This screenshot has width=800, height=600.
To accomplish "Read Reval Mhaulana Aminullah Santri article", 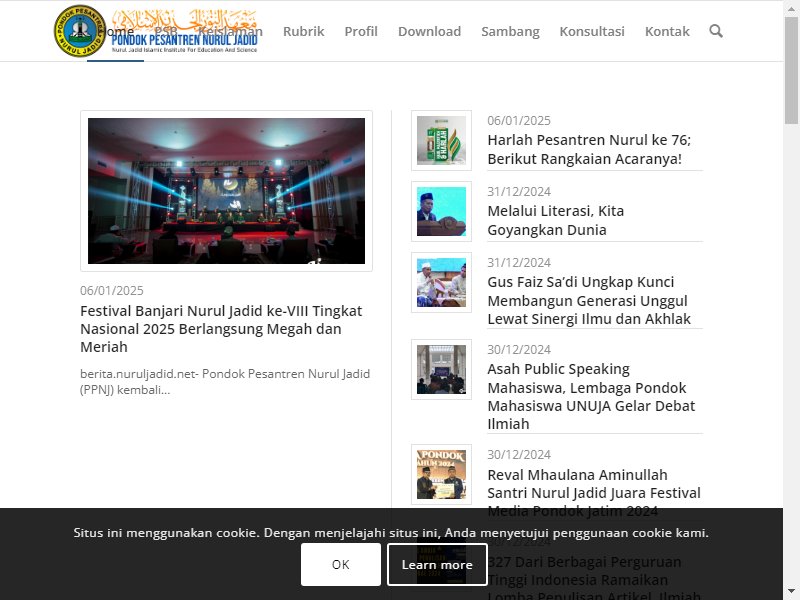I will (594, 493).
